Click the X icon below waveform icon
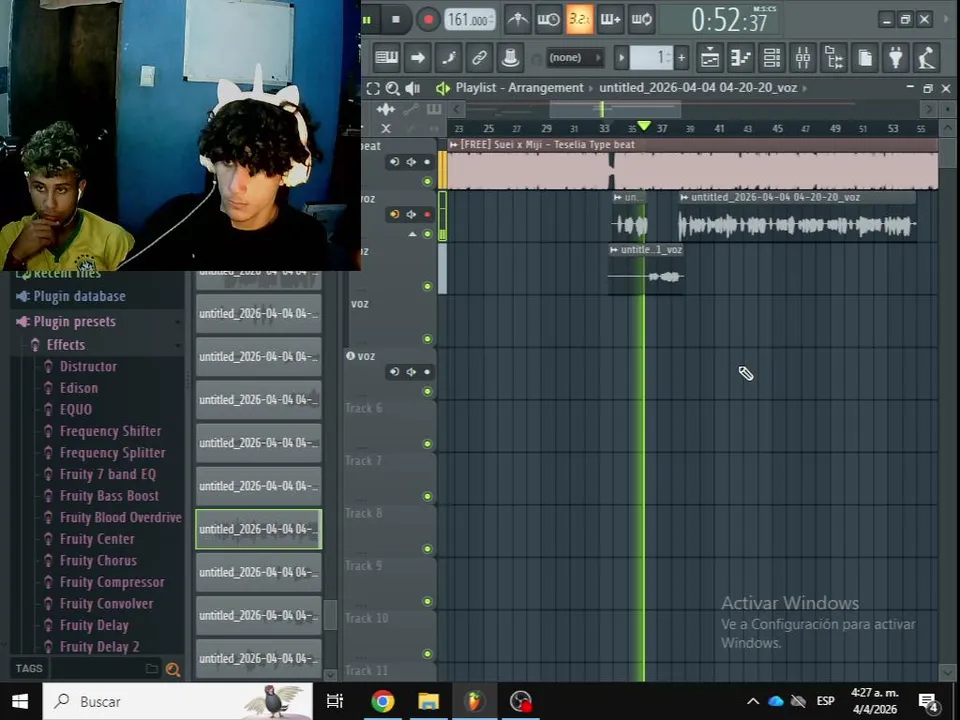 [385, 129]
